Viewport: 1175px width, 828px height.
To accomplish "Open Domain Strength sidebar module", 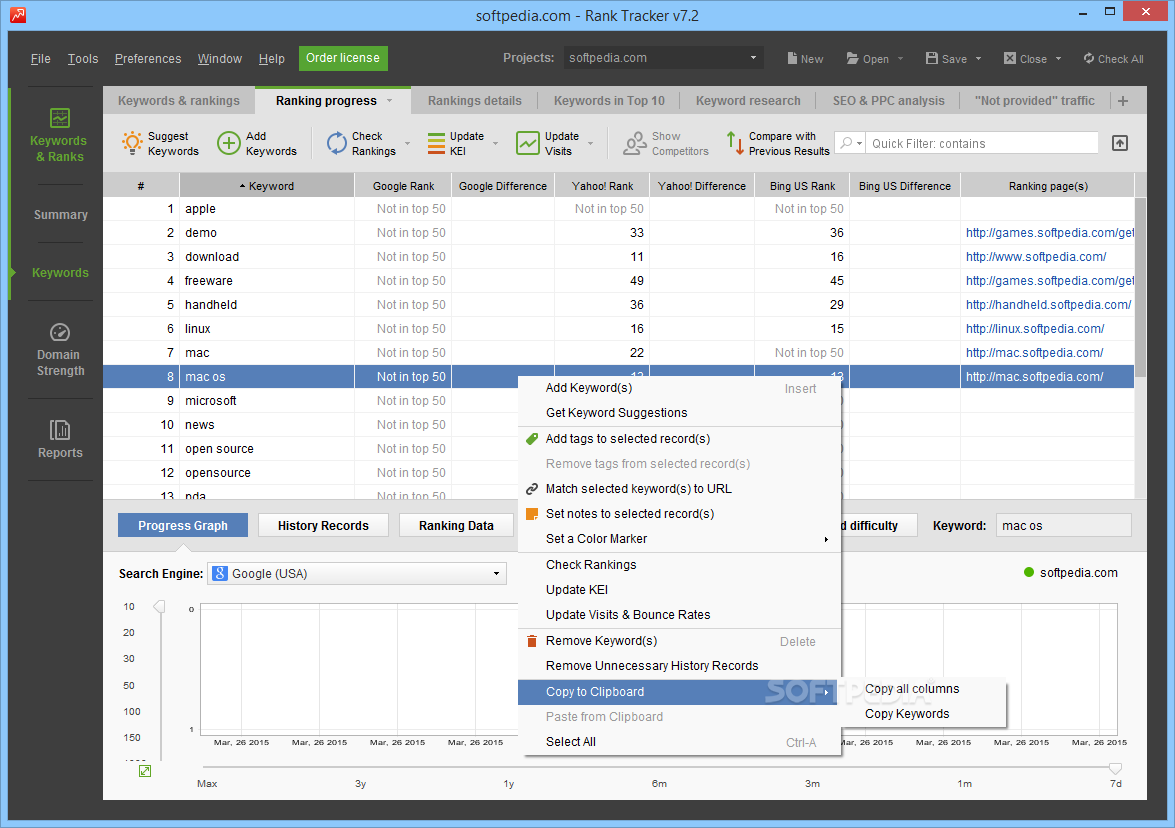I will [60, 350].
